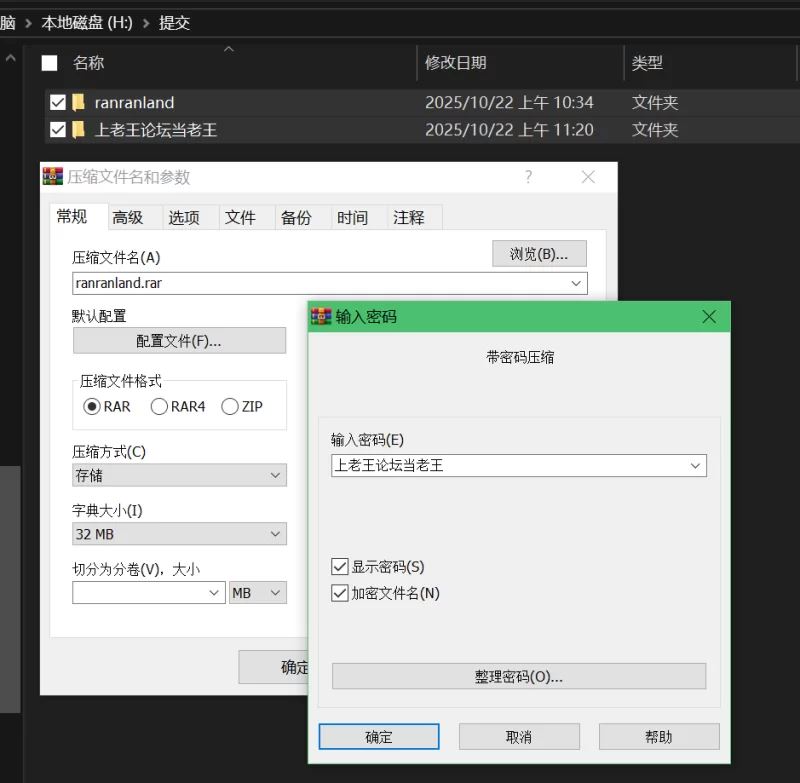Click 取消 in the 输入密码 dialog

(519, 737)
